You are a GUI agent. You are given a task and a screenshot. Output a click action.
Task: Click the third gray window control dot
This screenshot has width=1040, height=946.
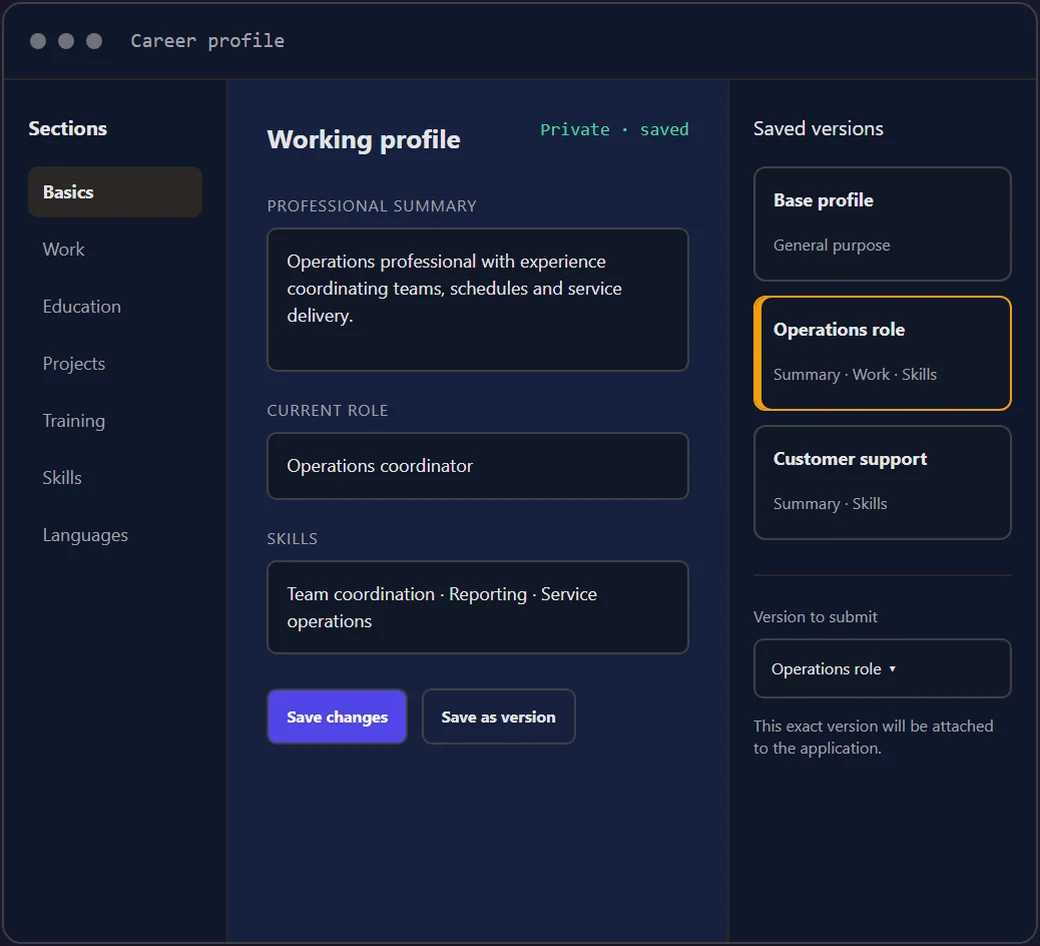94,41
